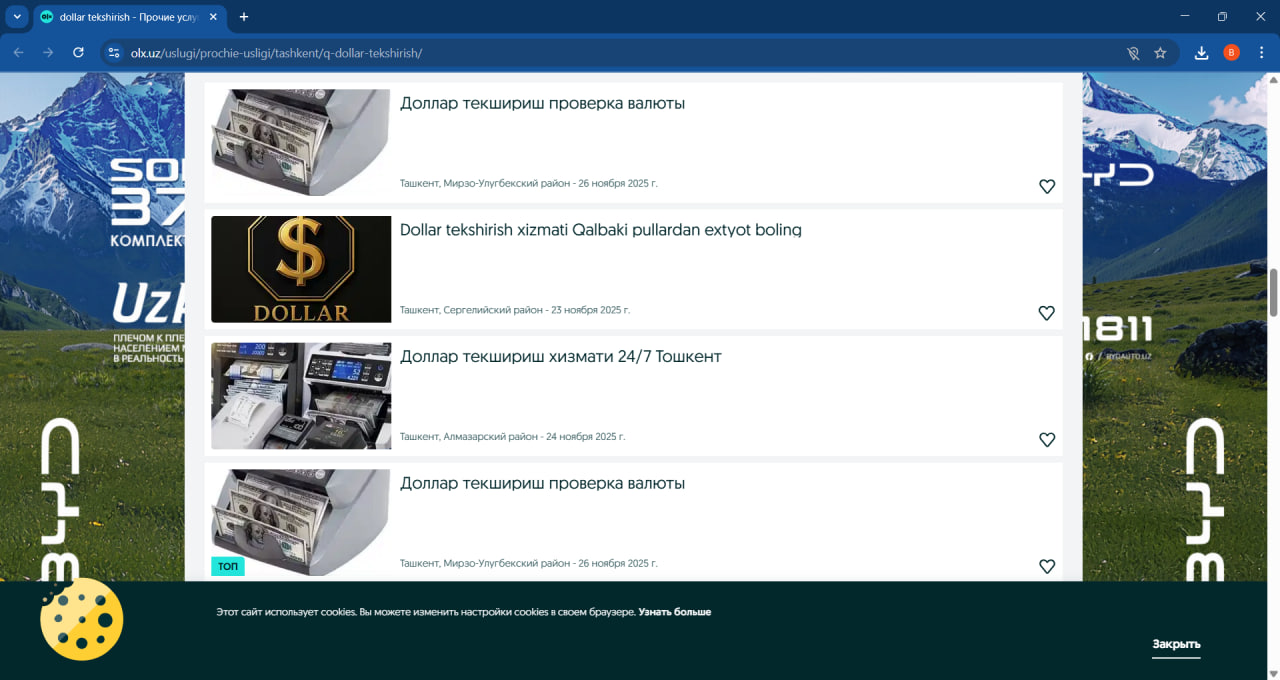Click the crossed-out blocked-permission icon in address bar
This screenshot has height=680, width=1280.
1133,53
